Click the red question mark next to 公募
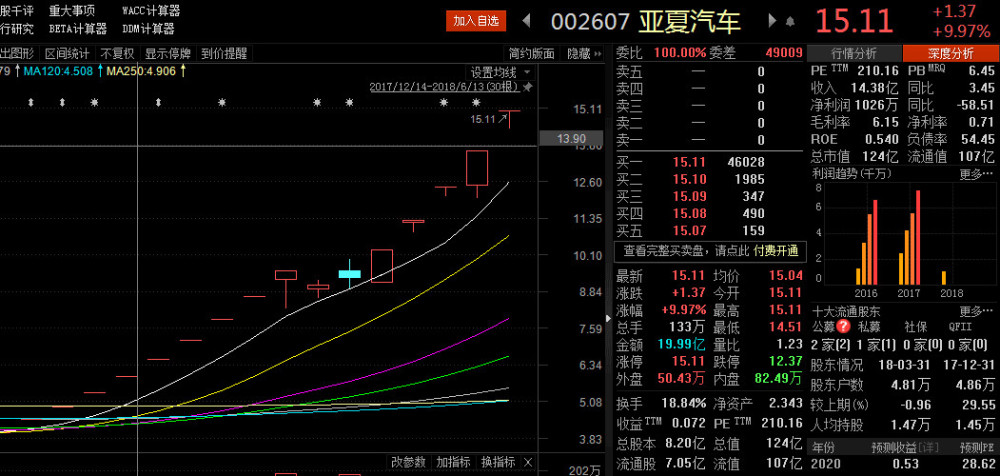 click(844, 327)
